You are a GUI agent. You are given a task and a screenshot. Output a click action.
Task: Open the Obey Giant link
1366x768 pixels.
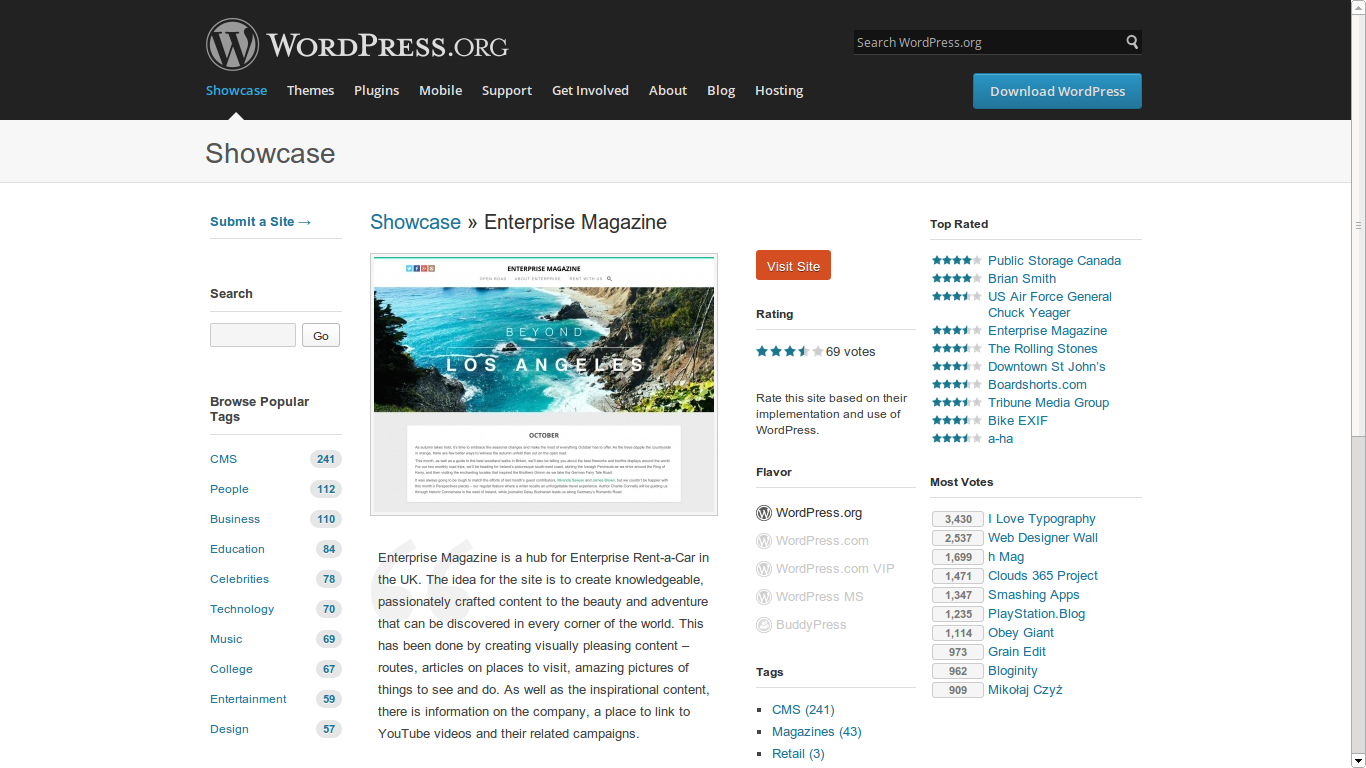(x=1021, y=633)
